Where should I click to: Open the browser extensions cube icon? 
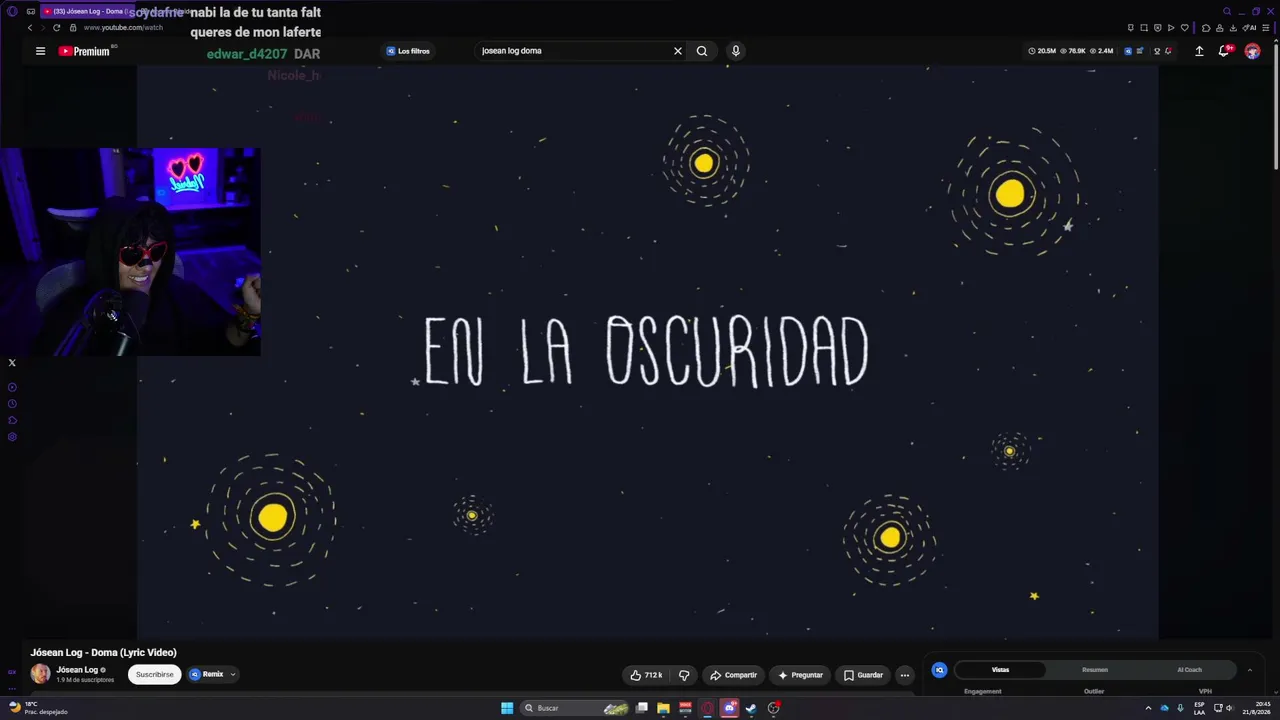1206,27
